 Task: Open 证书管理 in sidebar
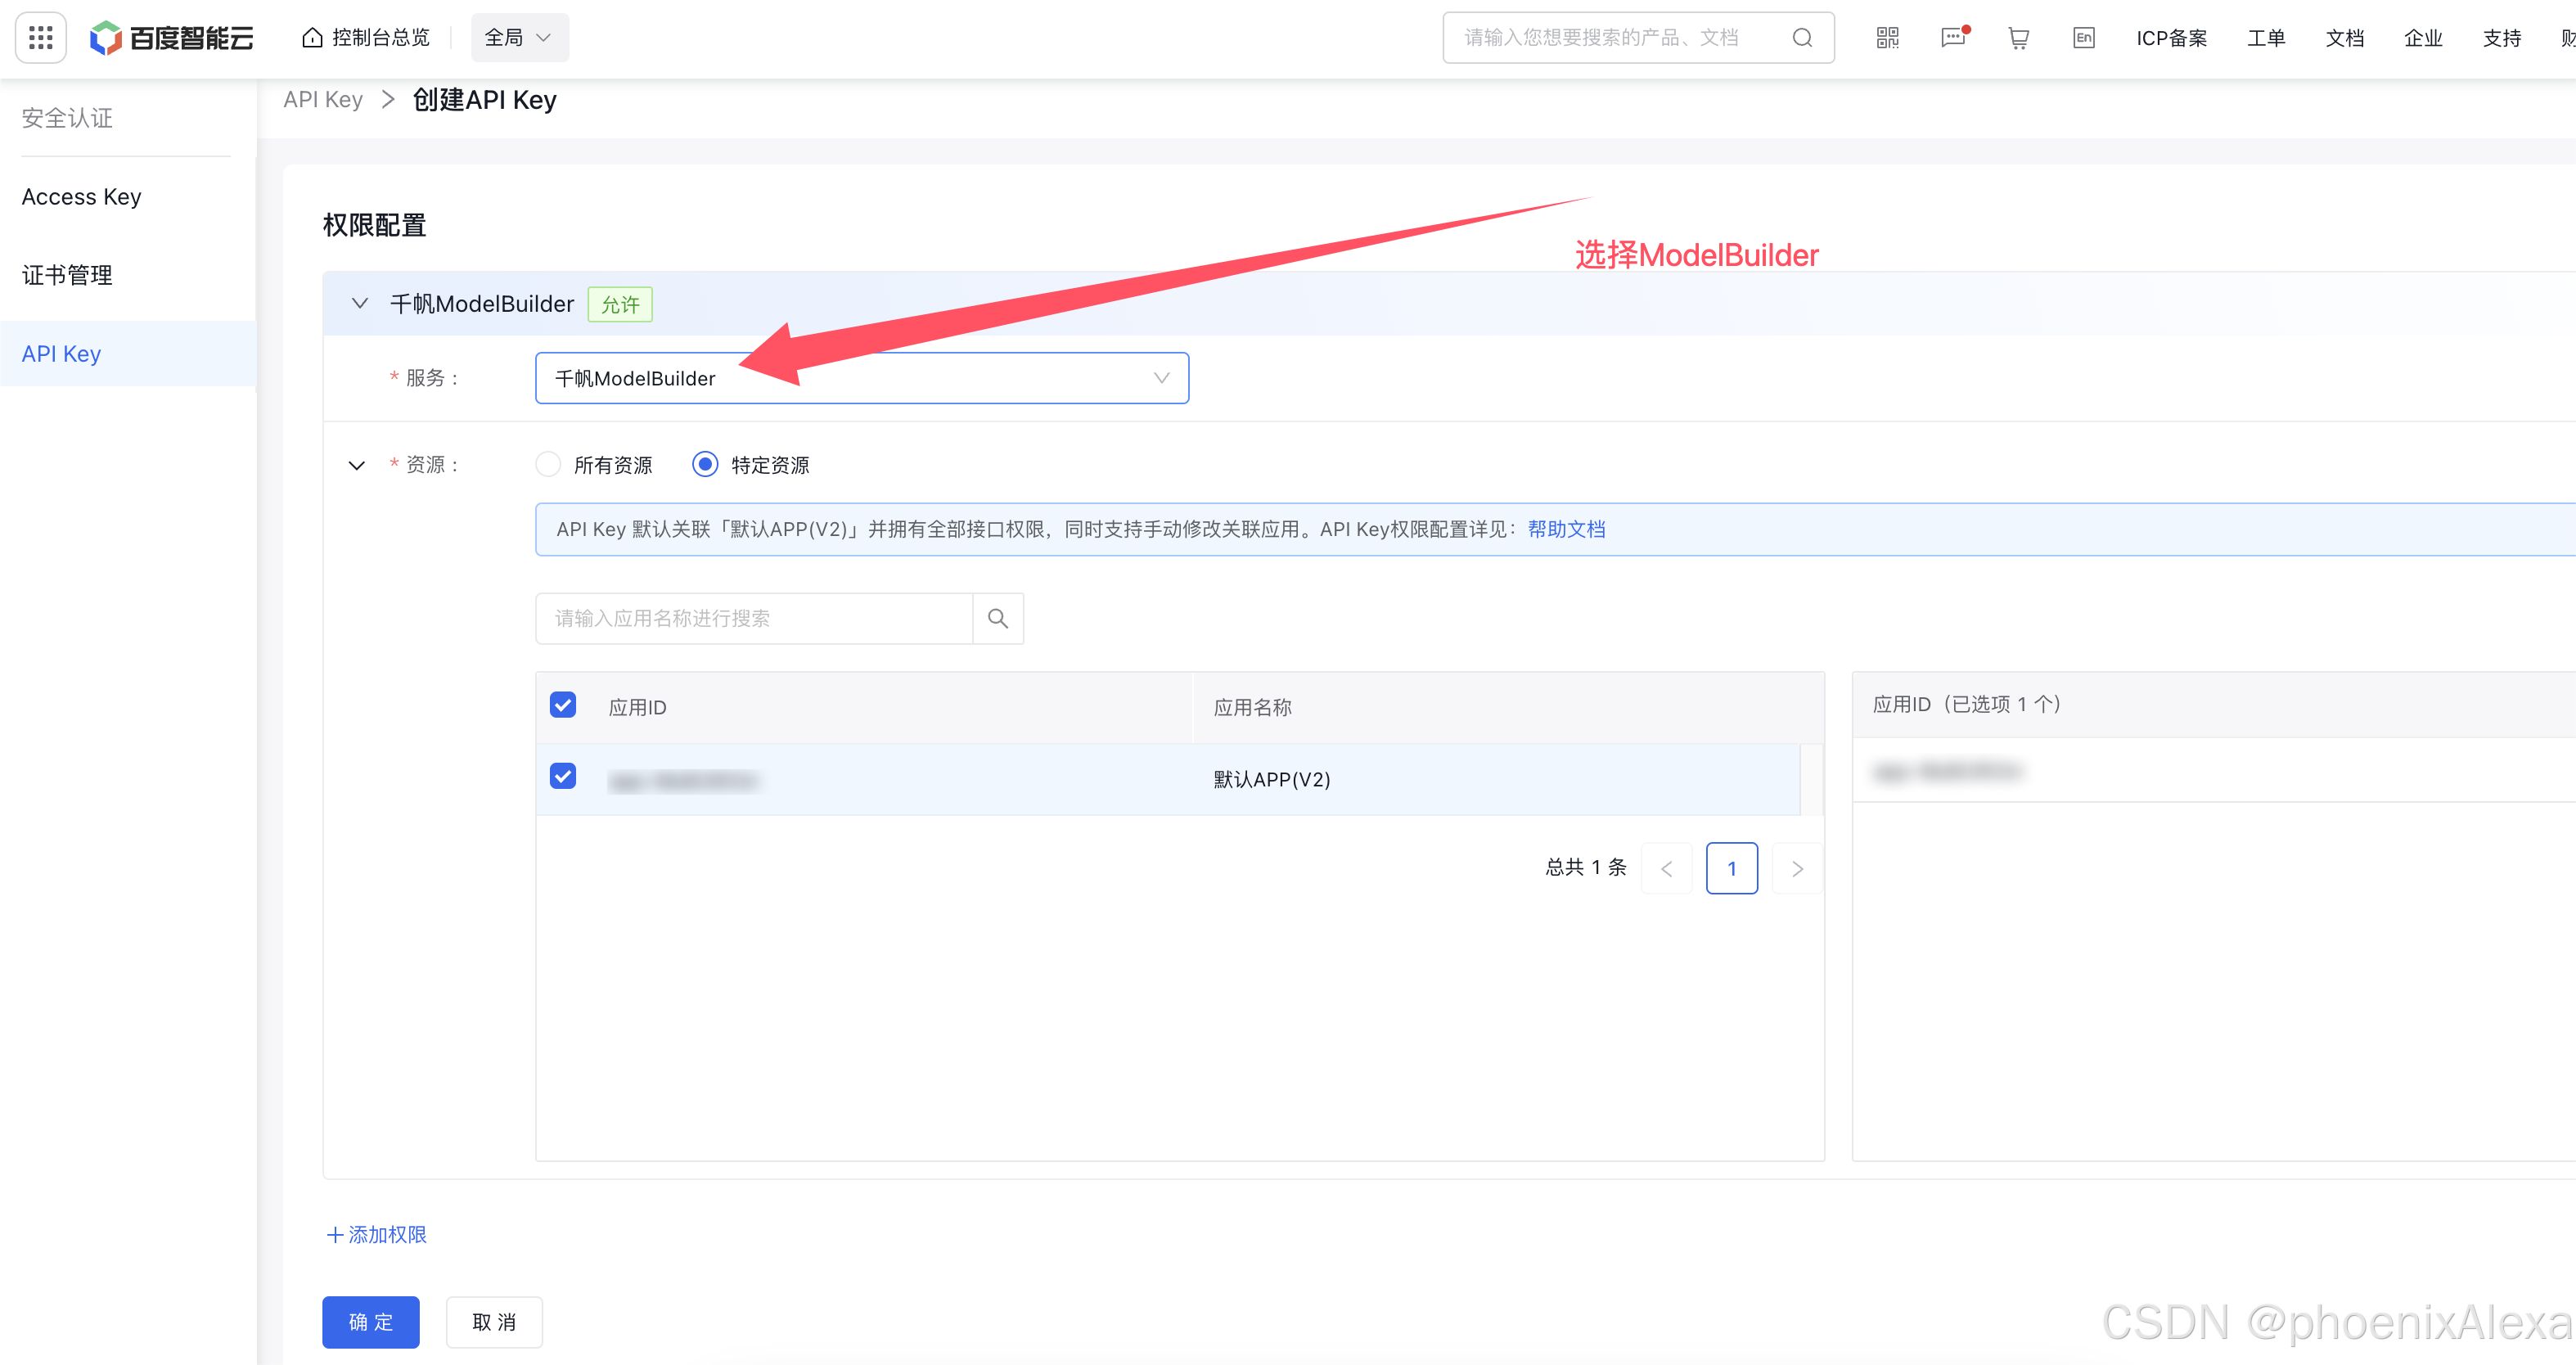[x=67, y=275]
